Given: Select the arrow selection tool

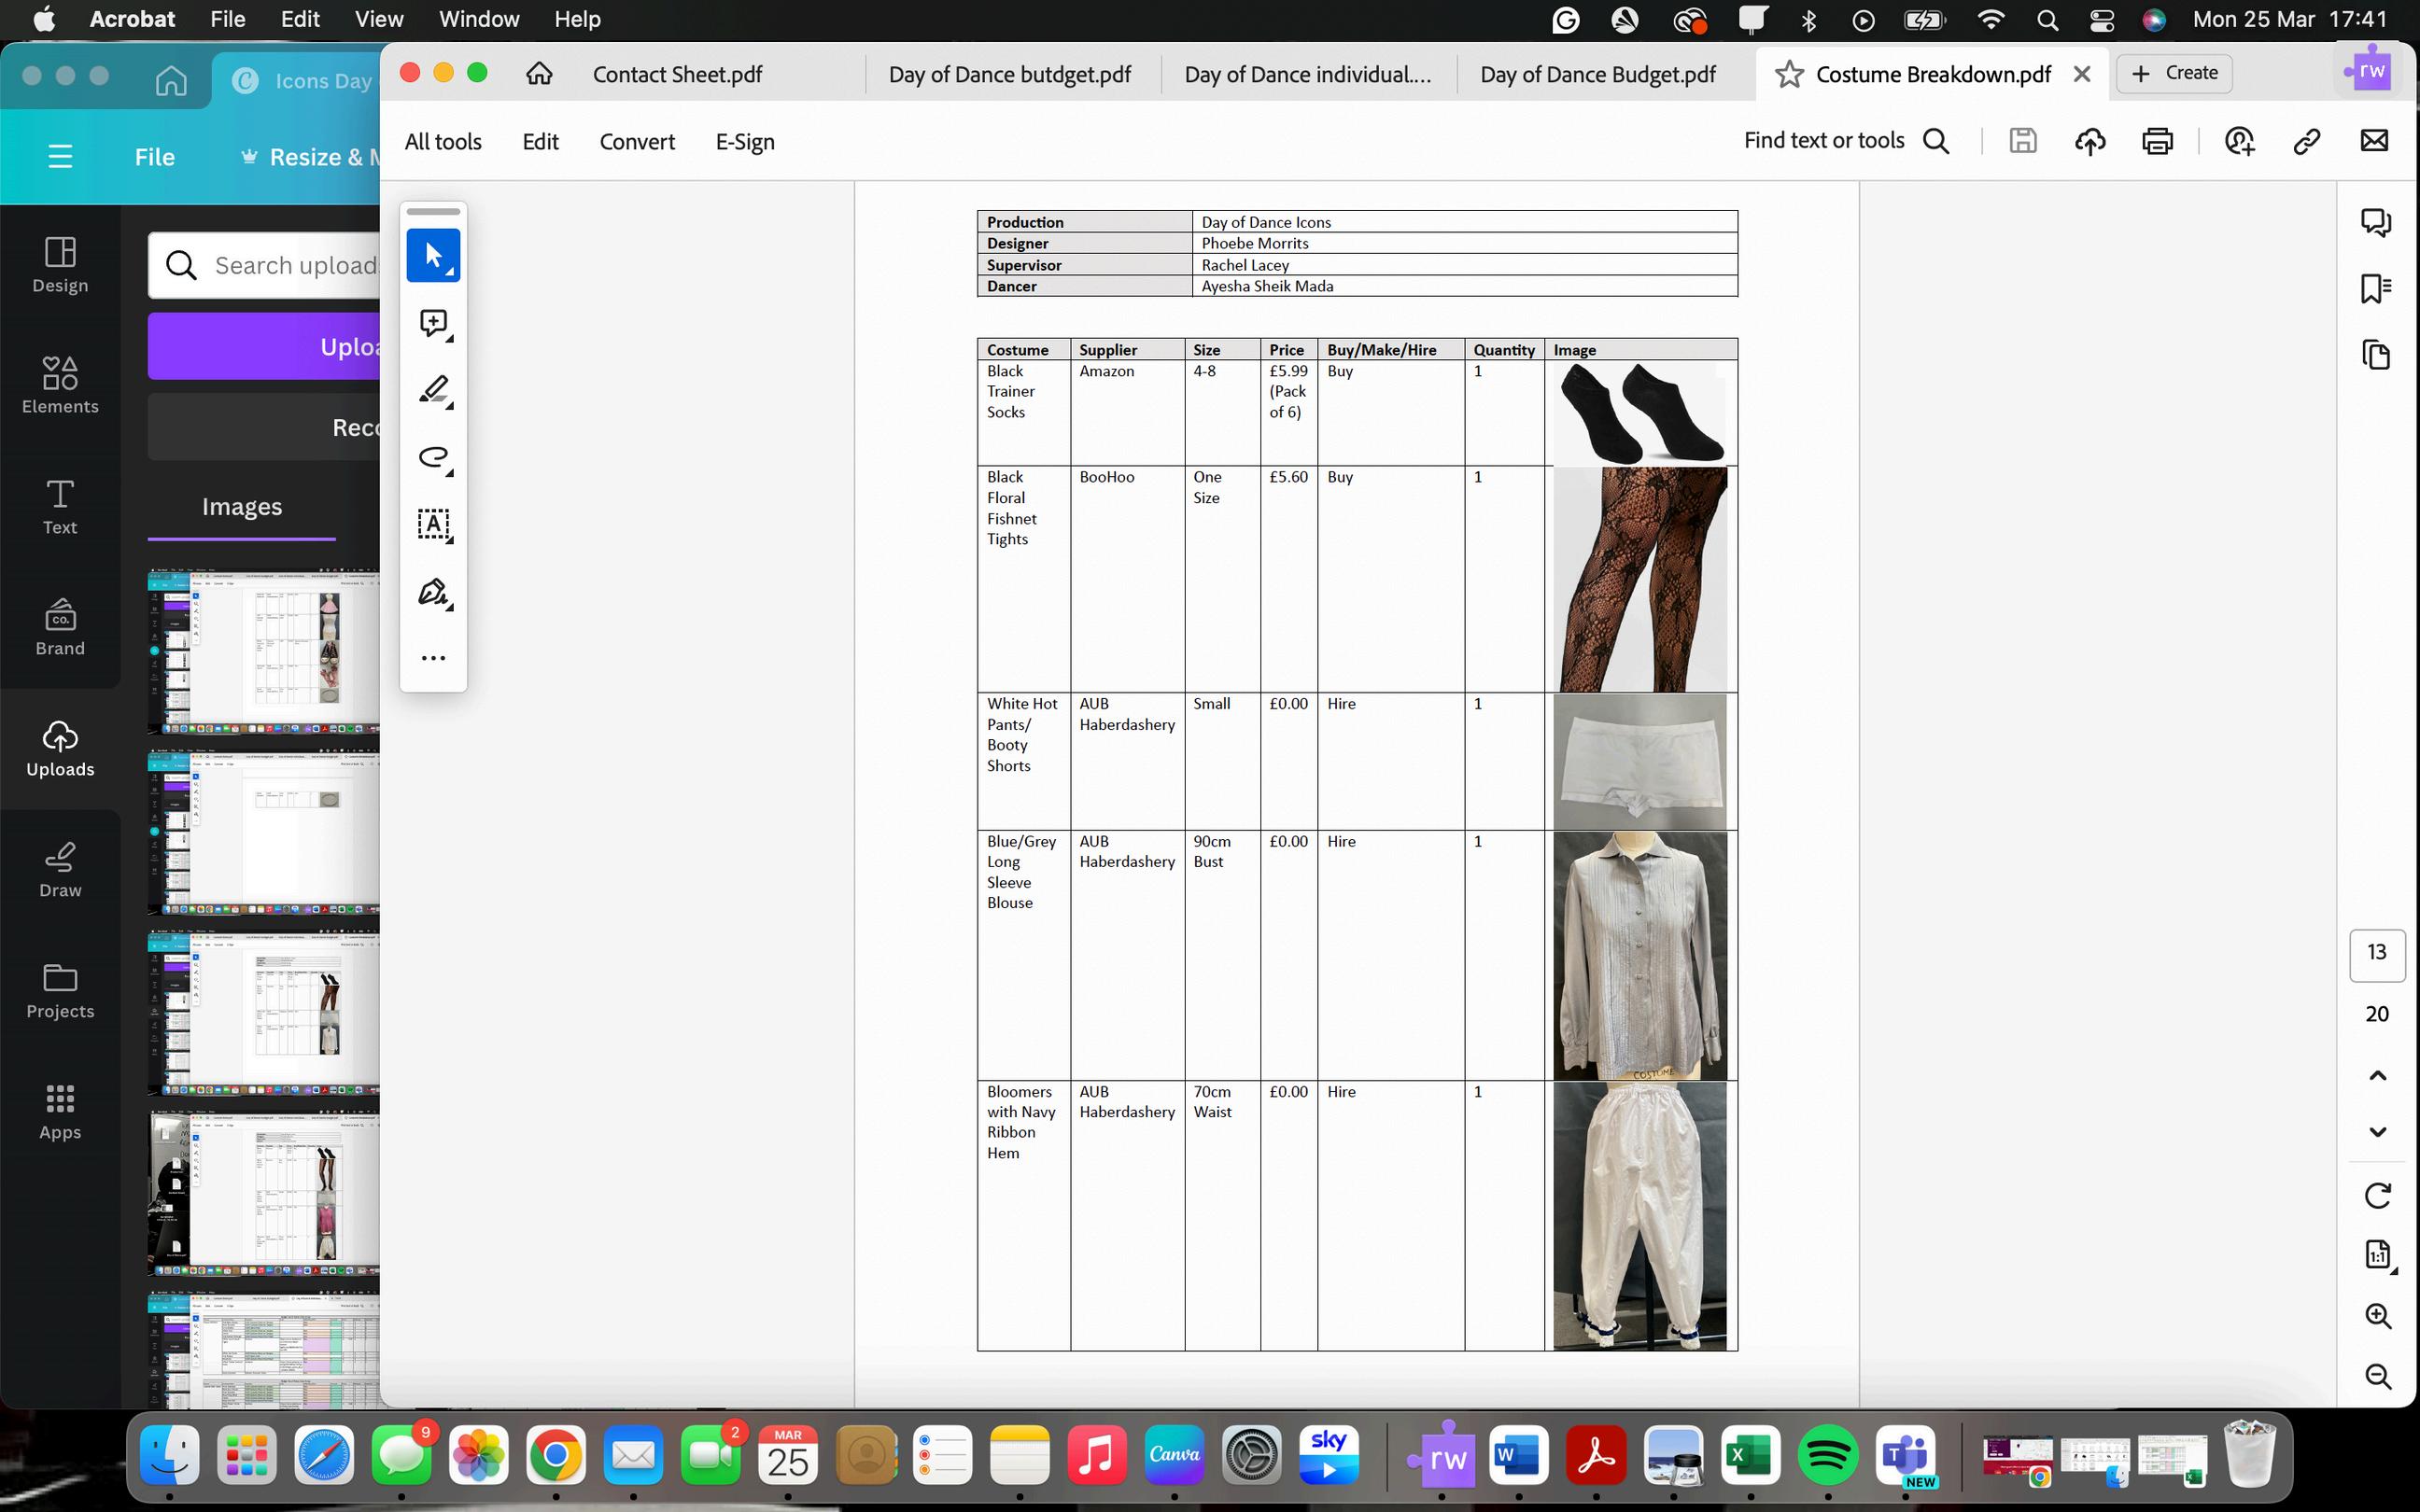Looking at the screenshot, I should [433, 256].
